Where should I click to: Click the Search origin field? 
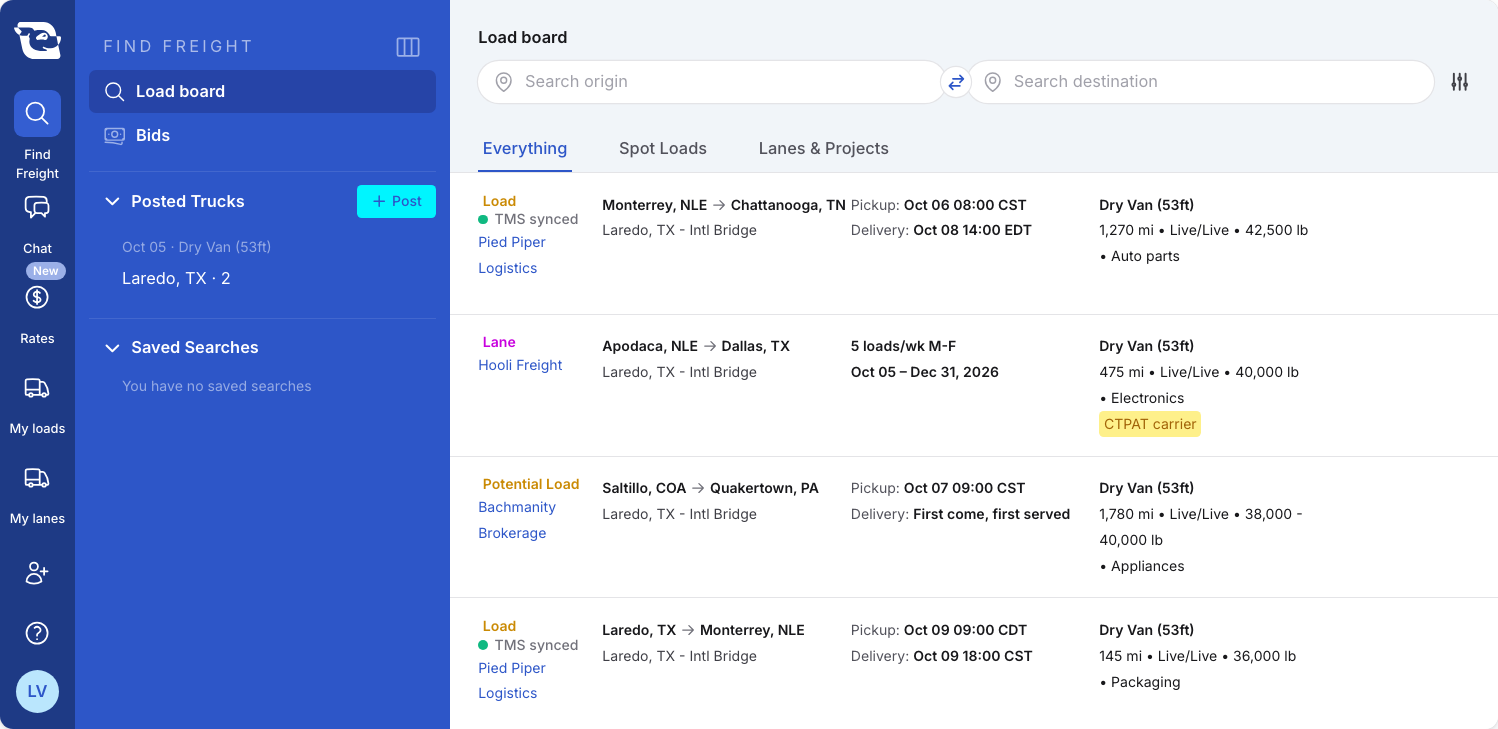711,82
